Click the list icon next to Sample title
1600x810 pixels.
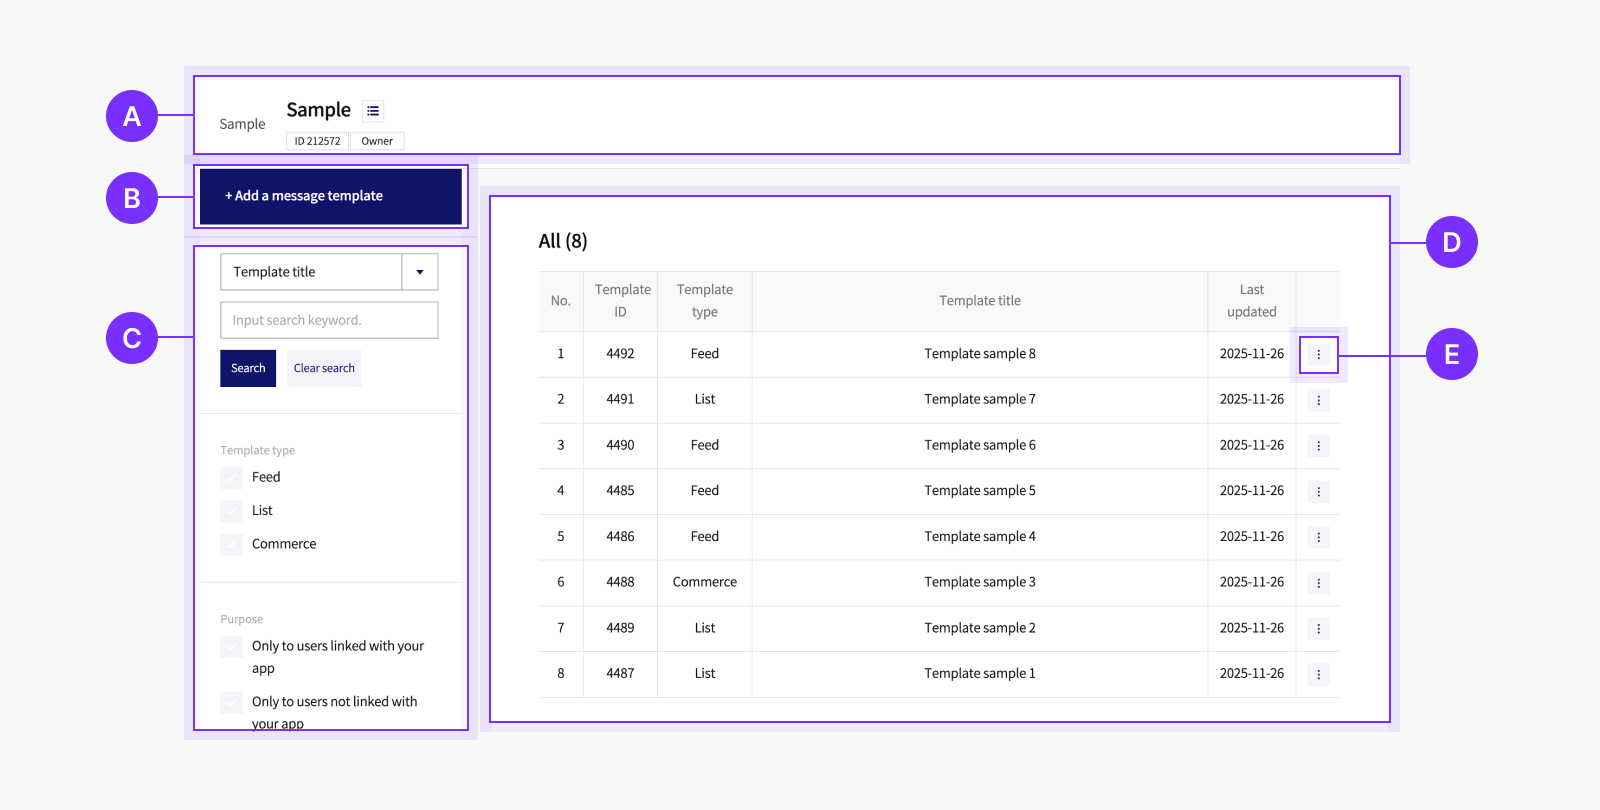point(373,111)
